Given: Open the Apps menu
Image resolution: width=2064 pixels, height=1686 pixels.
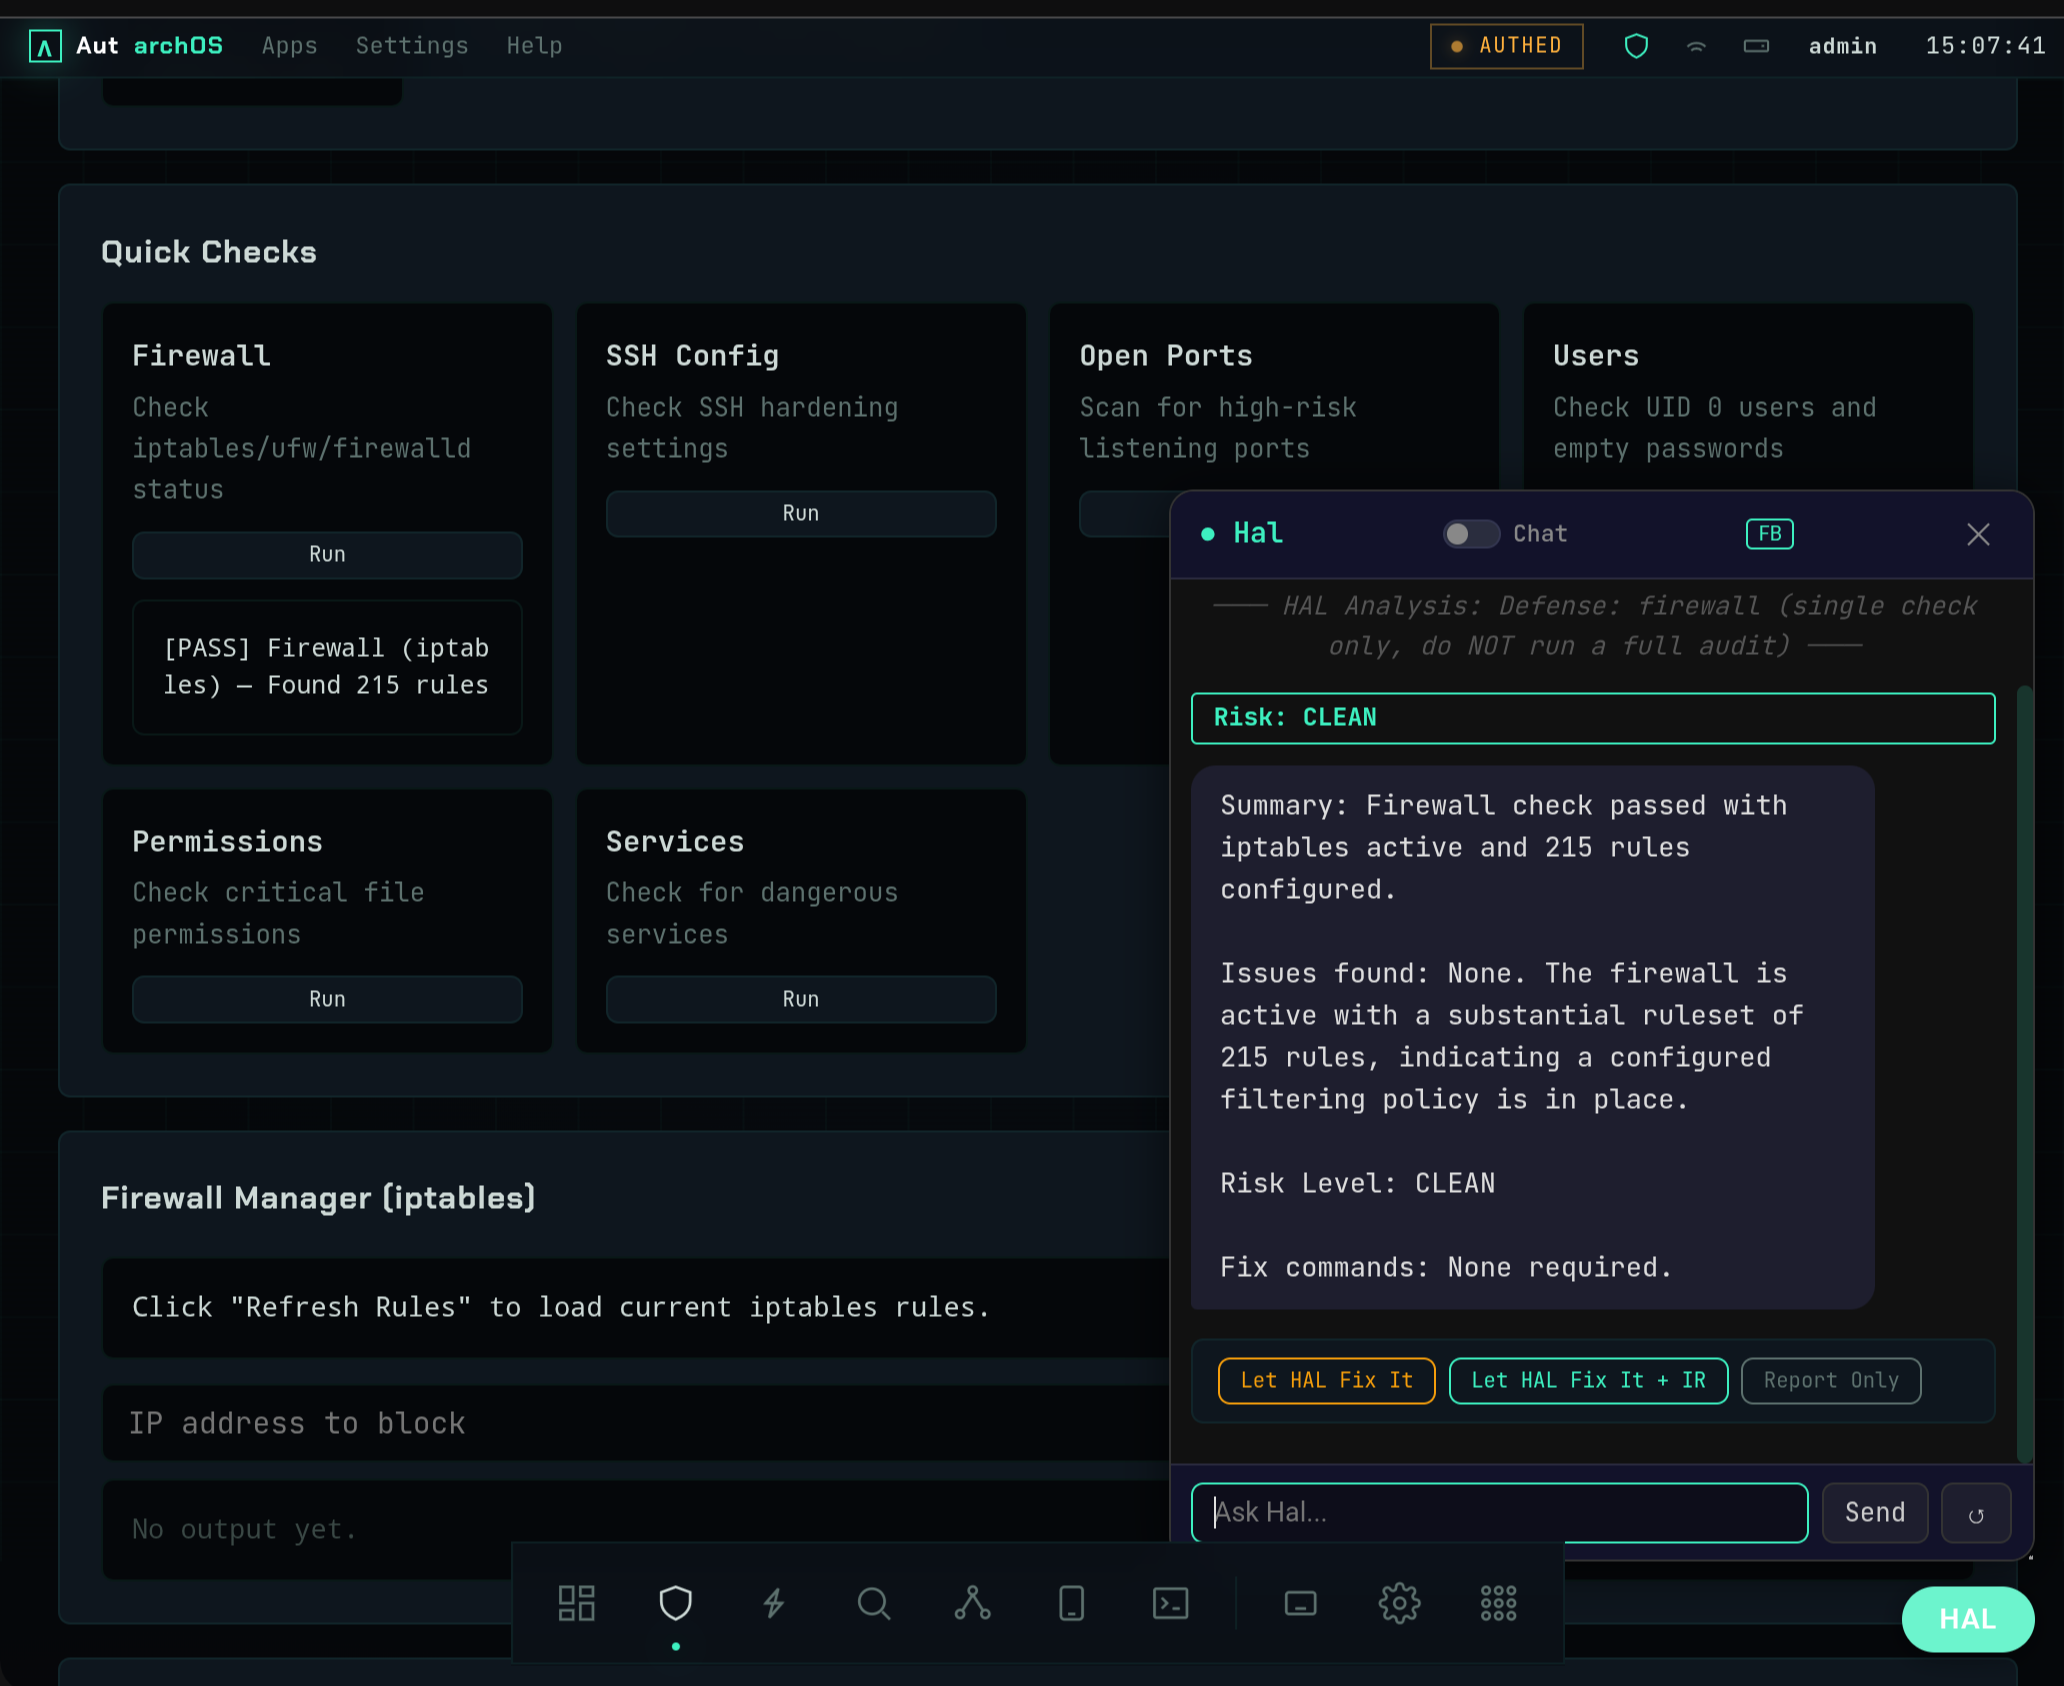Looking at the screenshot, I should 289,46.
